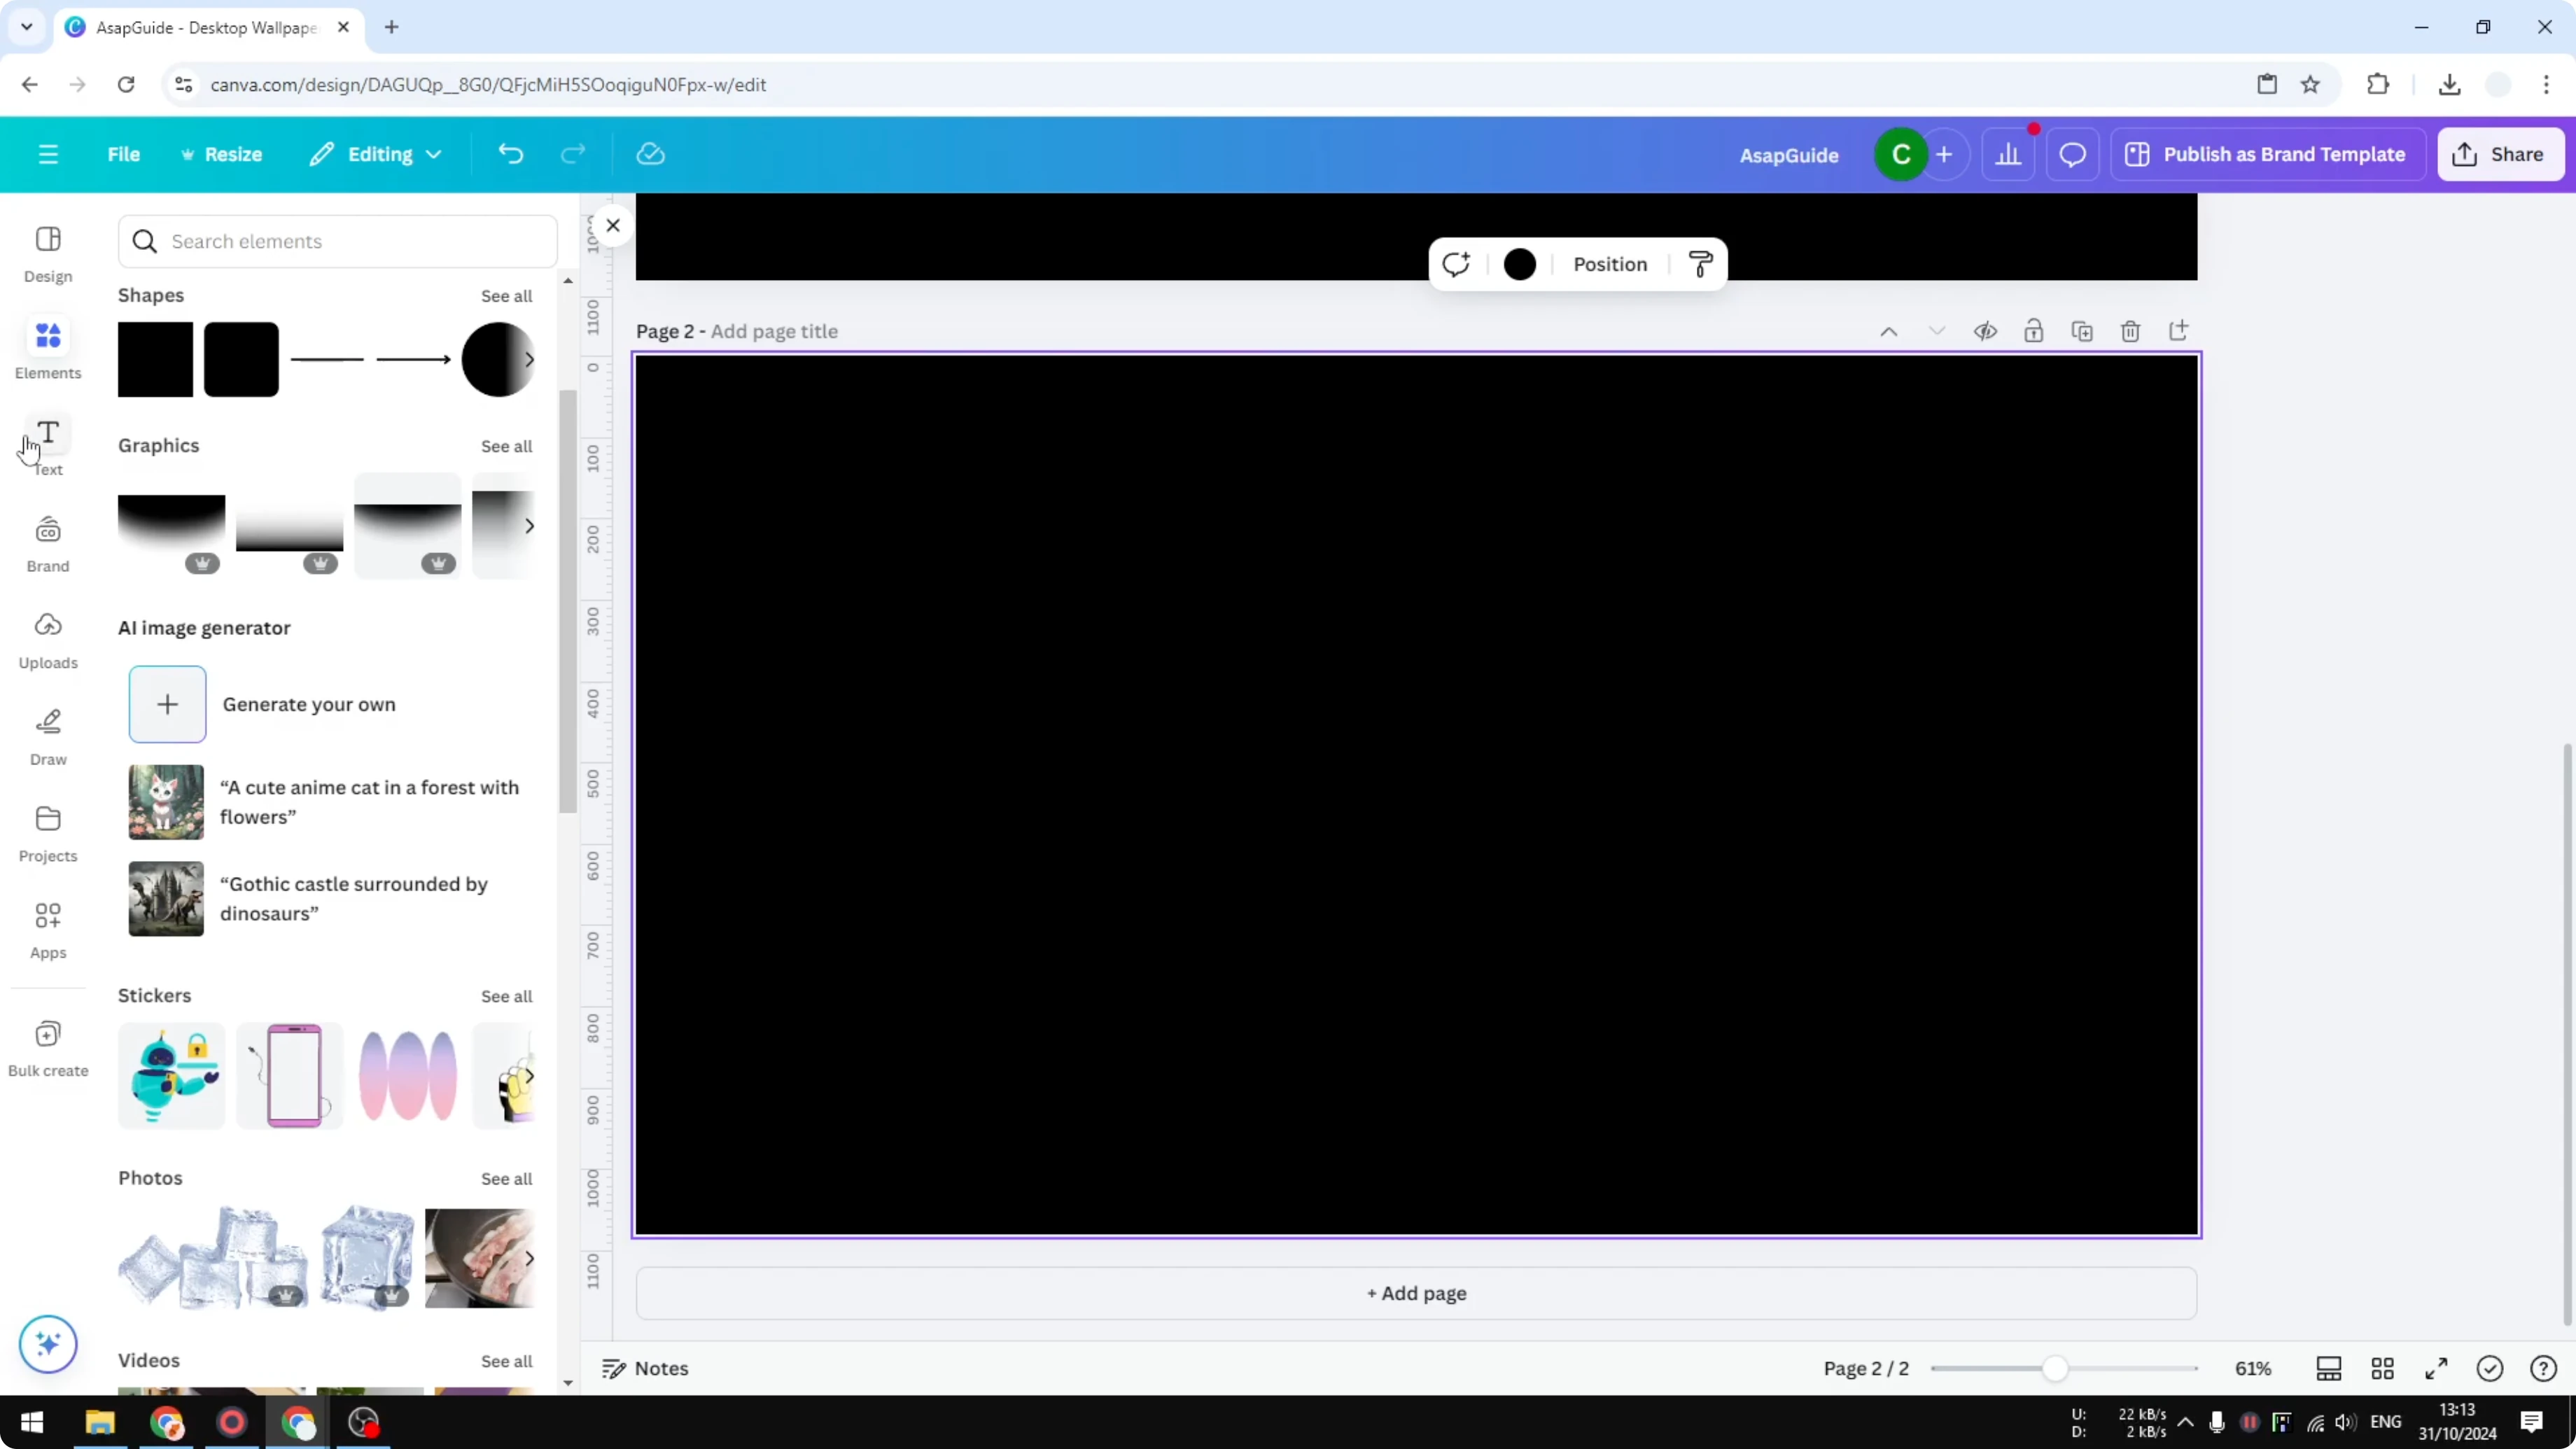Viewport: 2576px width, 1449px height.
Task: Open the Resize menu
Action: (x=222, y=154)
